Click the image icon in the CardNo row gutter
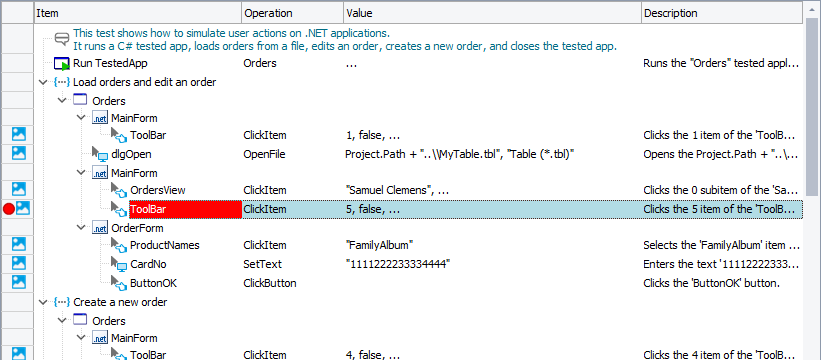 click(18, 263)
